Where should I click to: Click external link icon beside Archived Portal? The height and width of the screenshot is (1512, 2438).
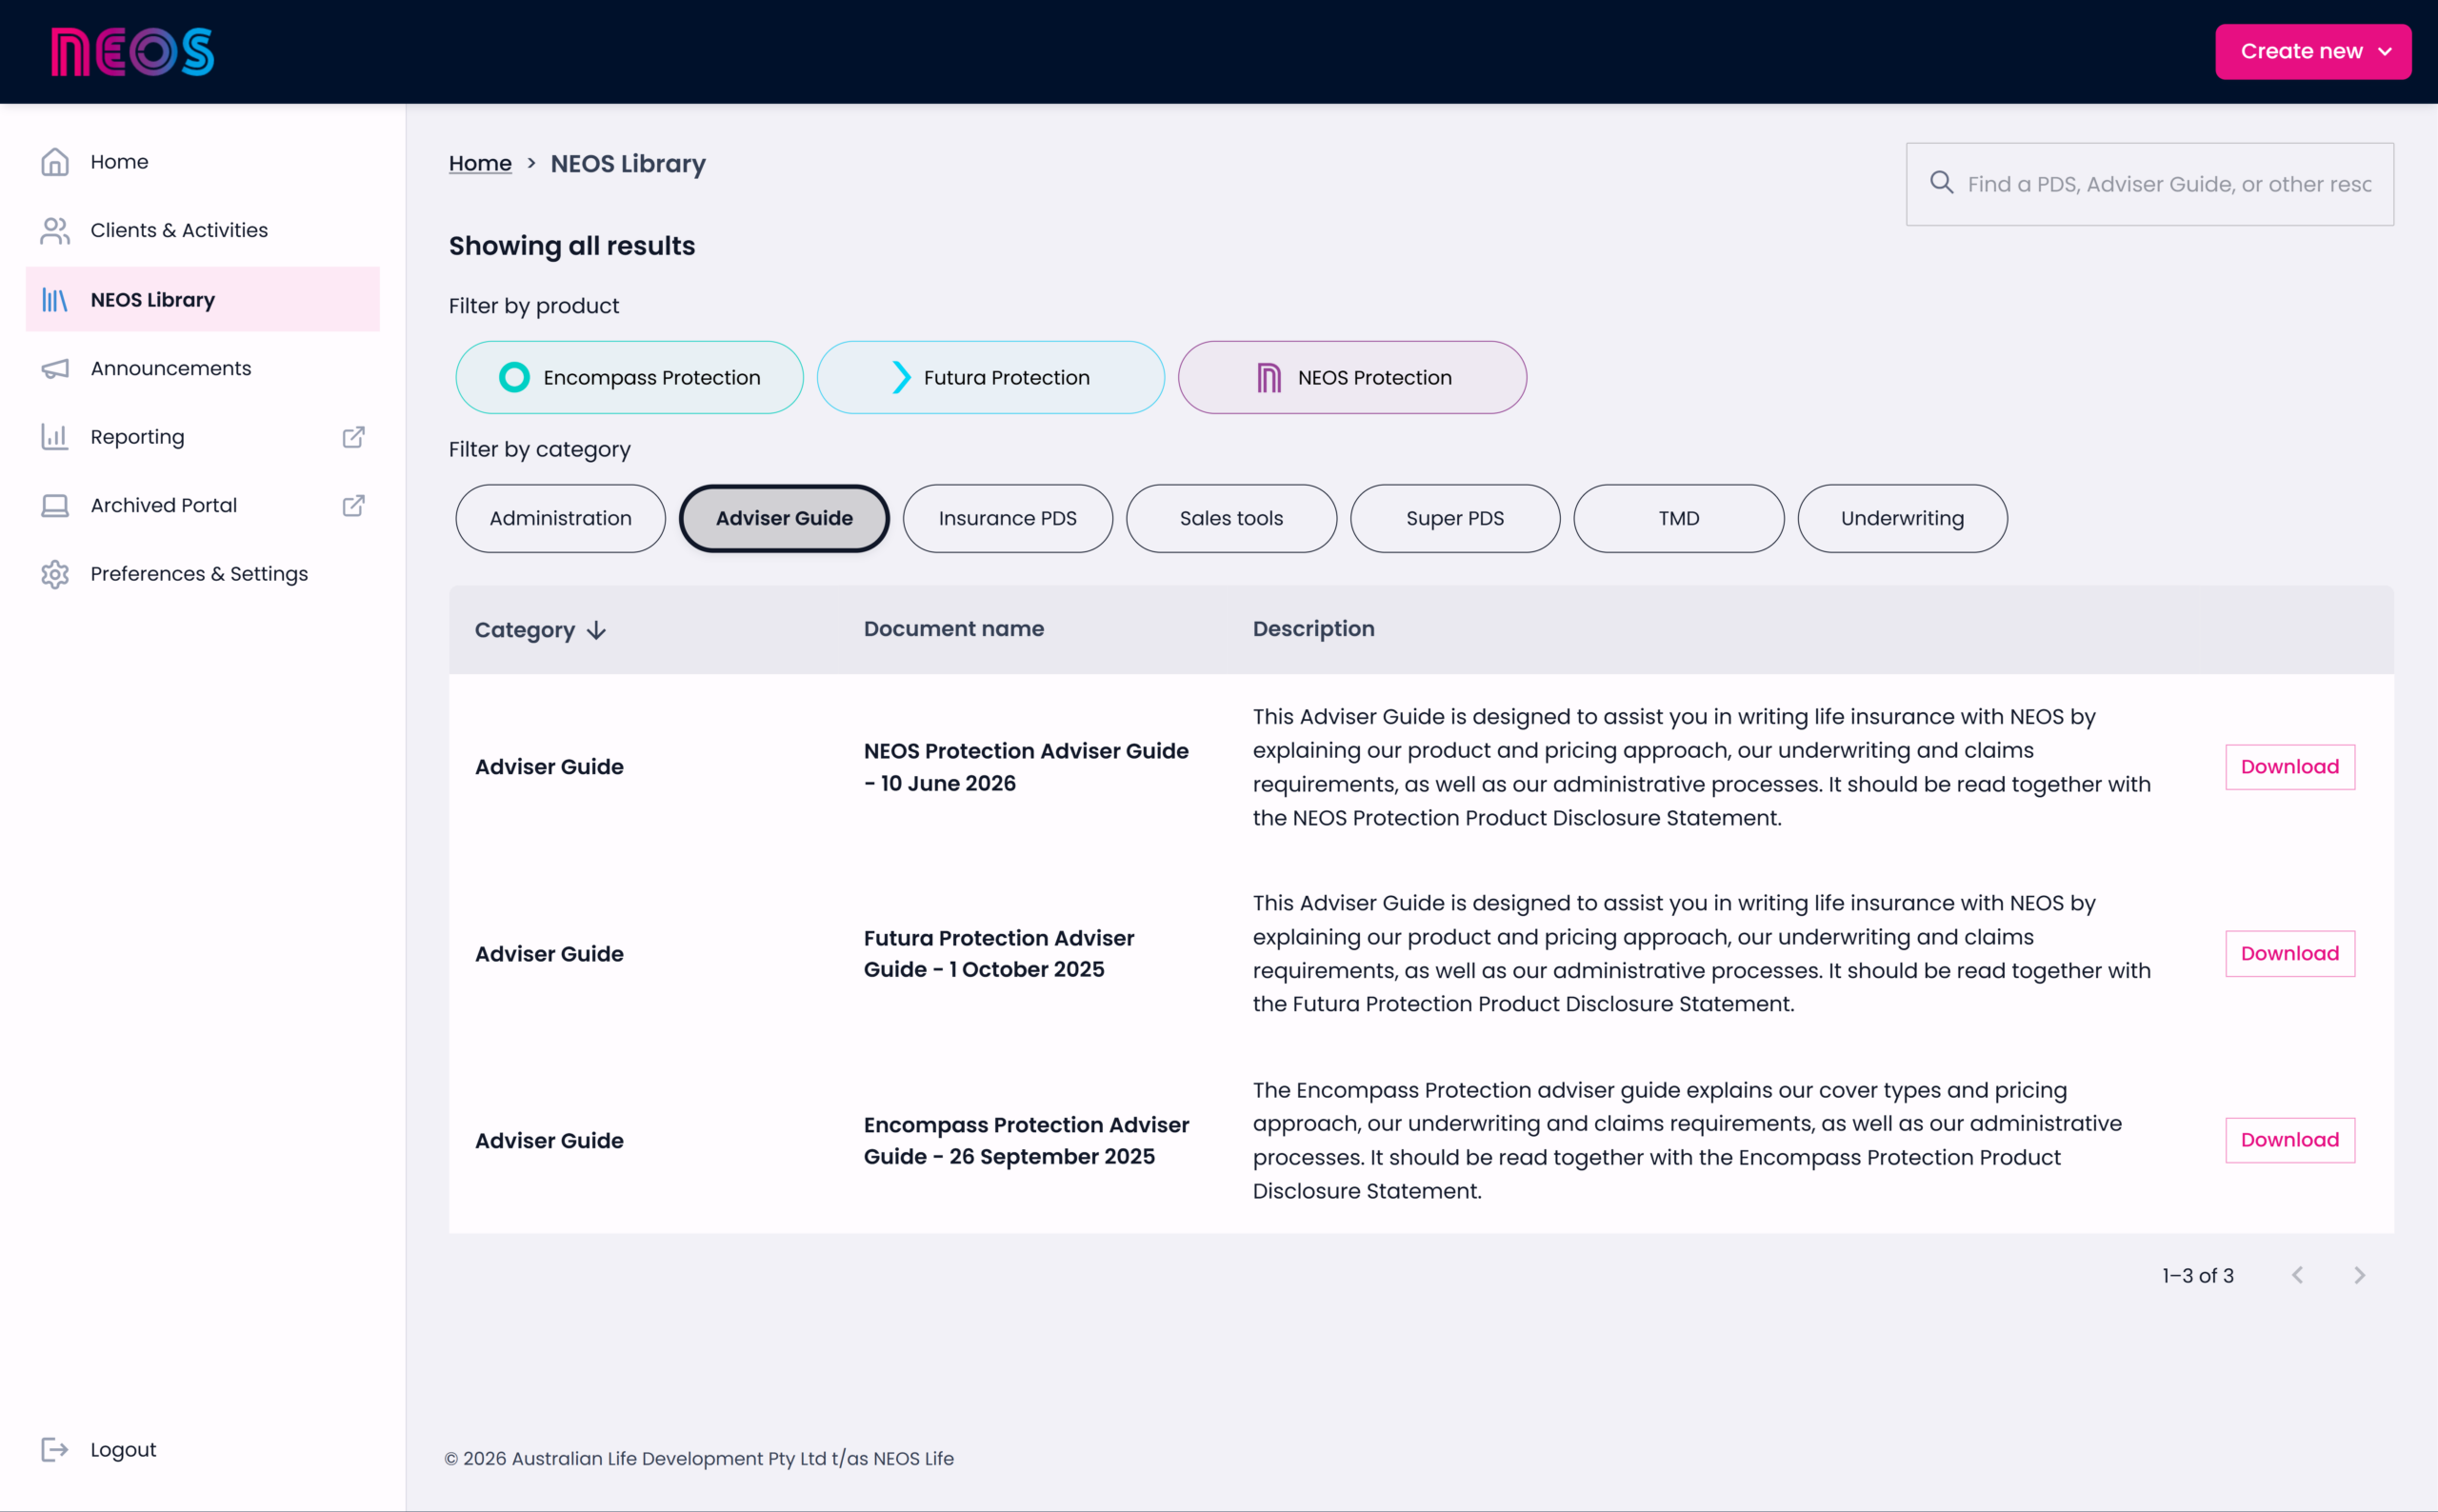coord(353,505)
